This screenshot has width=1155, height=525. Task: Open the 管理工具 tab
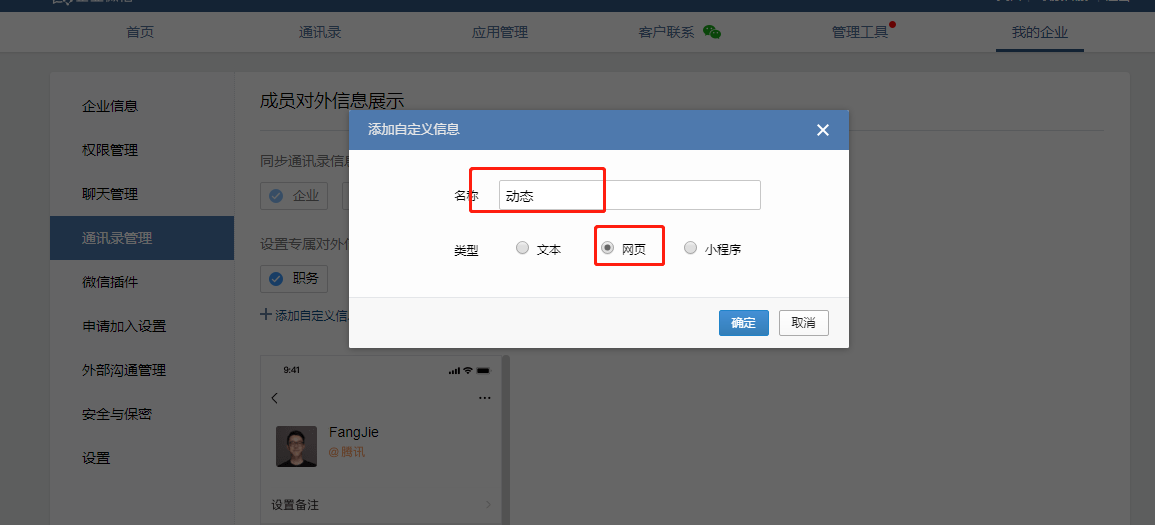click(860, 32)
